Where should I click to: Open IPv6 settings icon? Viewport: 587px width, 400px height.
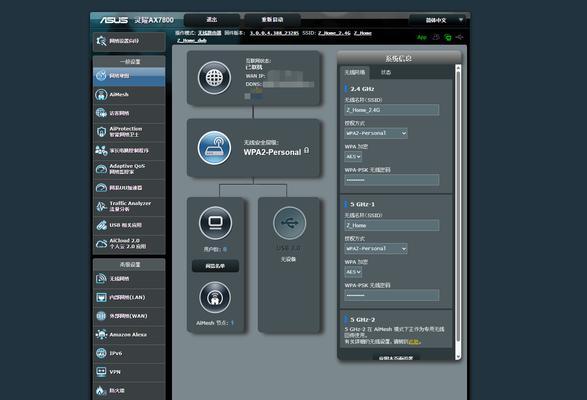click(101, 353)
